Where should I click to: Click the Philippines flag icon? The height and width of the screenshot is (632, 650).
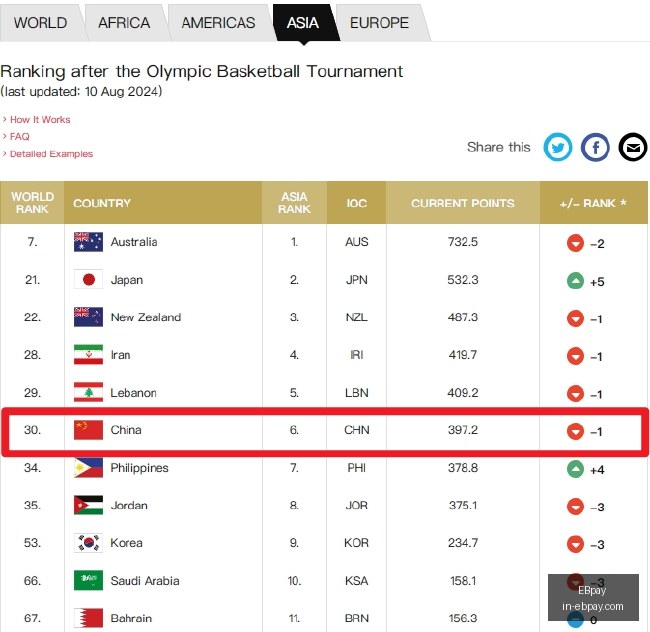click(x=88, y=468)
